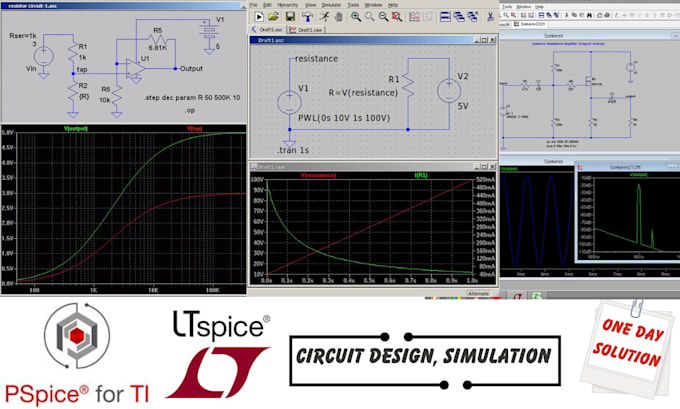Select the .op directive in left schematic
680x409 pixels.
tap(190, 110)
